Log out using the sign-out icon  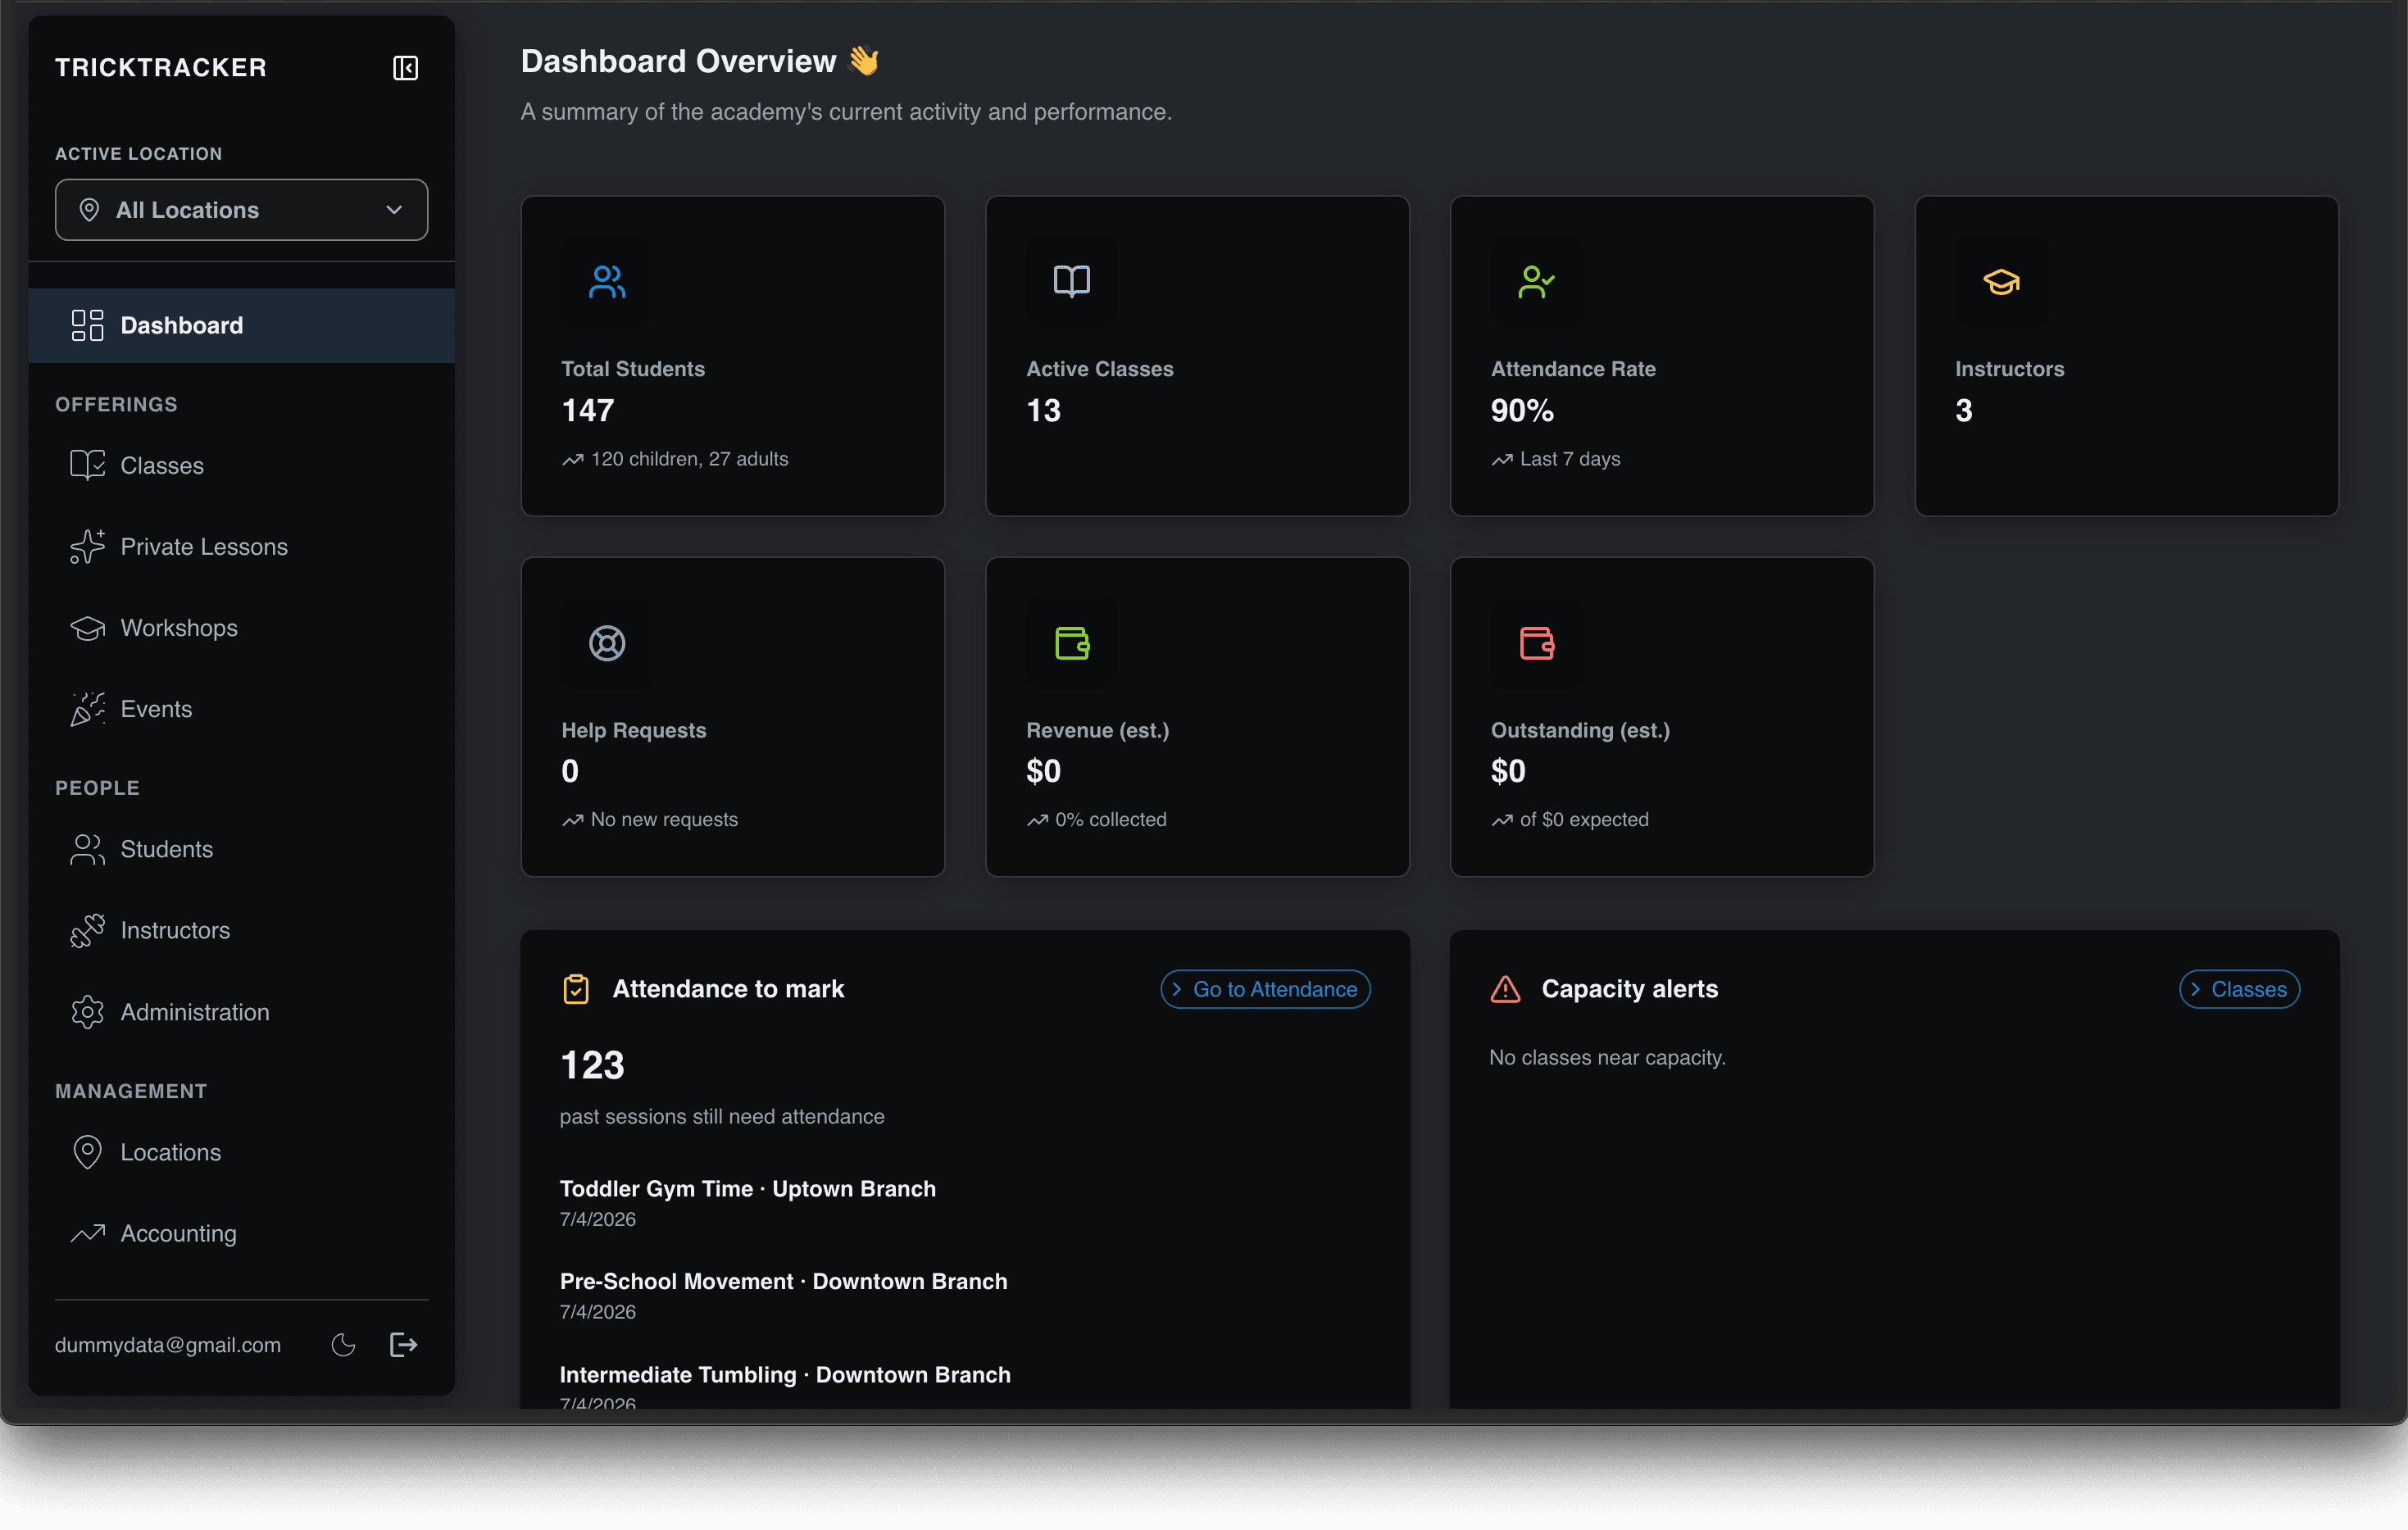coord(403,1345)
